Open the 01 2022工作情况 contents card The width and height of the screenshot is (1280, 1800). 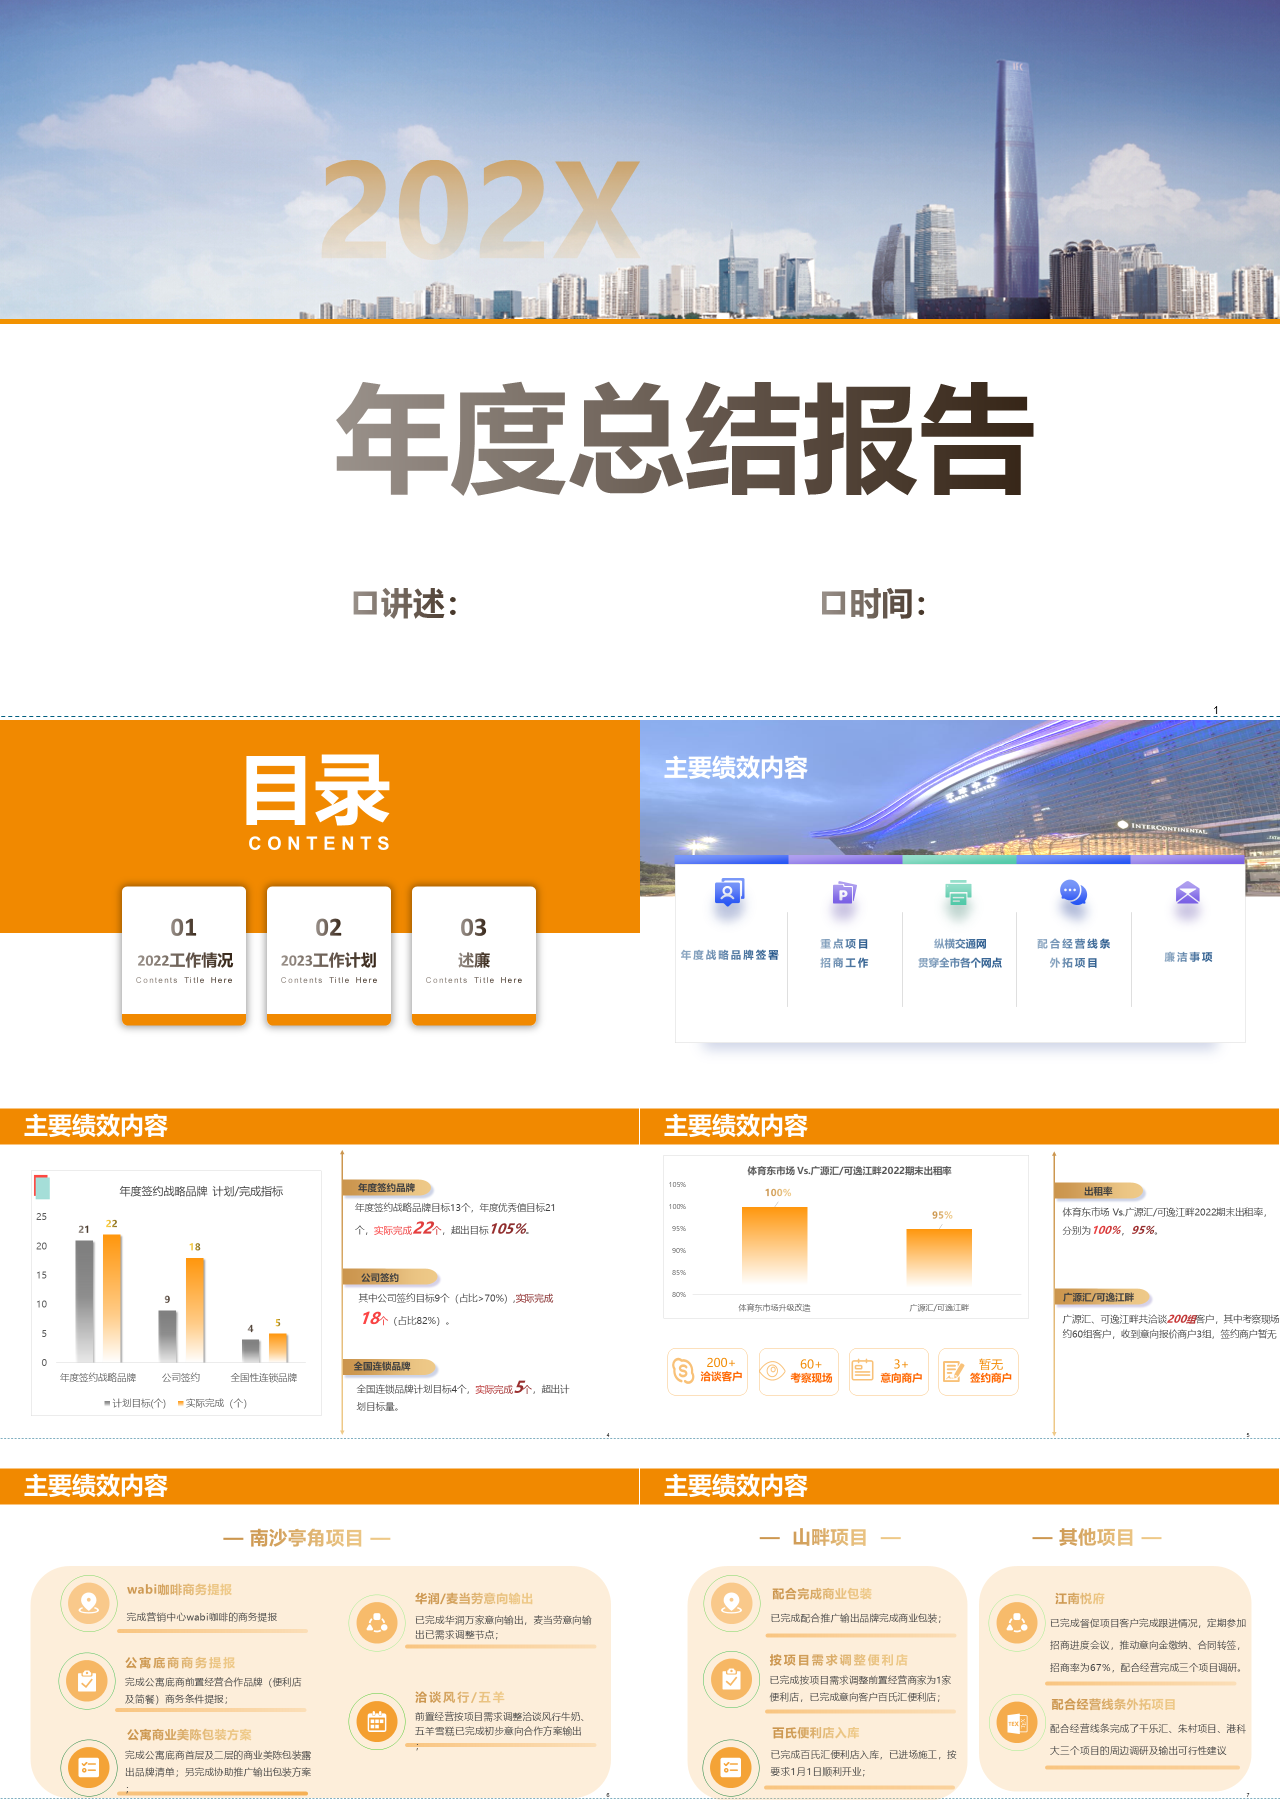point(184,956)
